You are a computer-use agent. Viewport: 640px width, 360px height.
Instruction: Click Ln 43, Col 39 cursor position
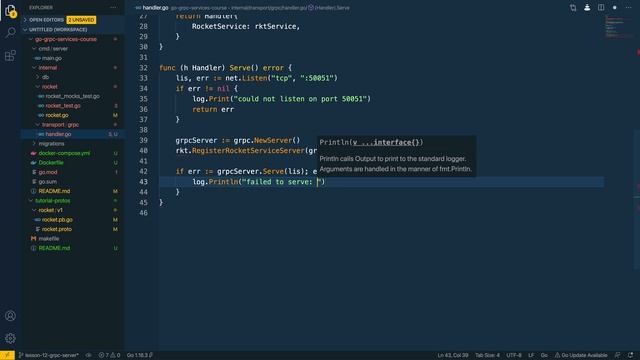coord(453,355)
